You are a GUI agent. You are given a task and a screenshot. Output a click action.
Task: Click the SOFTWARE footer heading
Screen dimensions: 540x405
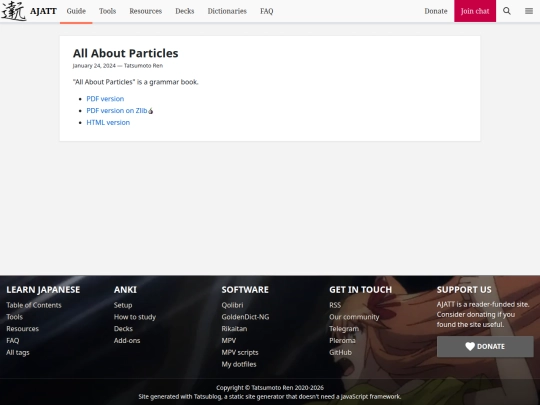tap(245, 290)
